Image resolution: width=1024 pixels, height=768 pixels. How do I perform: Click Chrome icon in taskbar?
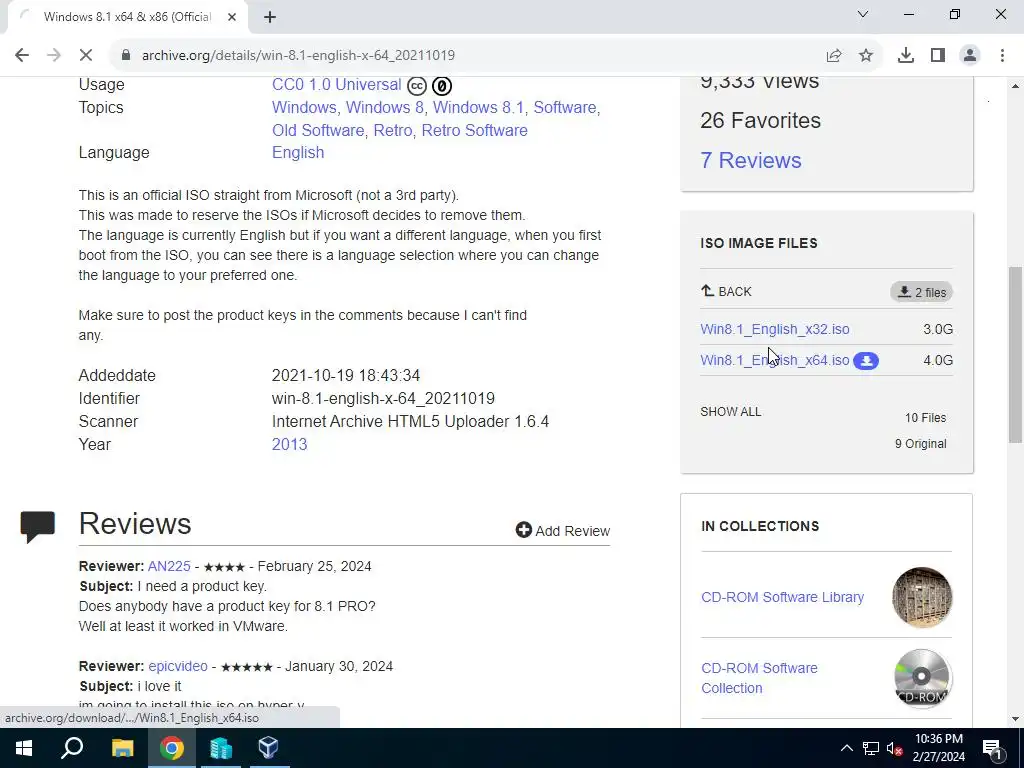click(x=172, y=748)
